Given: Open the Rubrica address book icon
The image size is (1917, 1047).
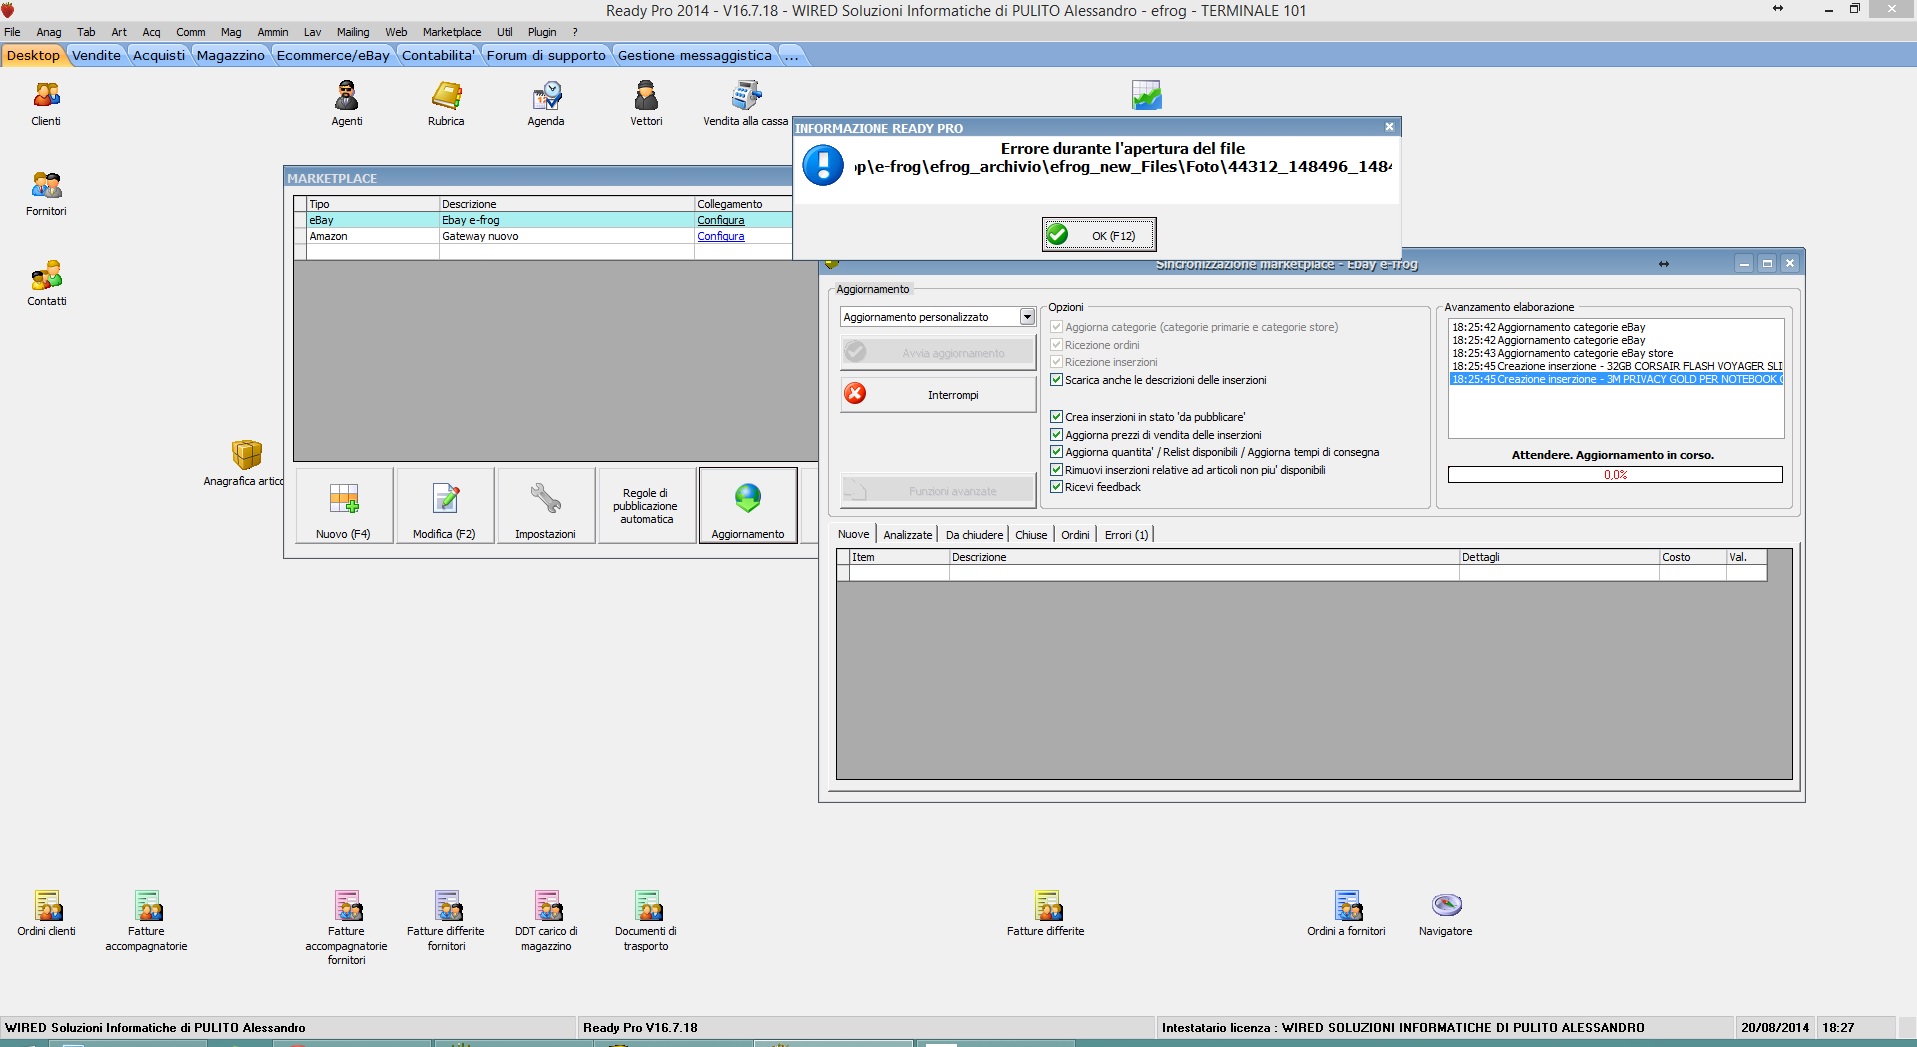Looking at the screenshot, I should pos(446,104).
